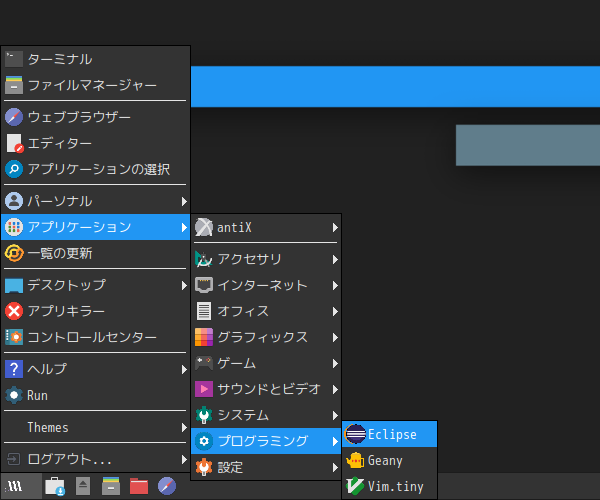Launch the browser compass icon on taskbar
This screenshot has height=500, width=600.
point(167,486)
